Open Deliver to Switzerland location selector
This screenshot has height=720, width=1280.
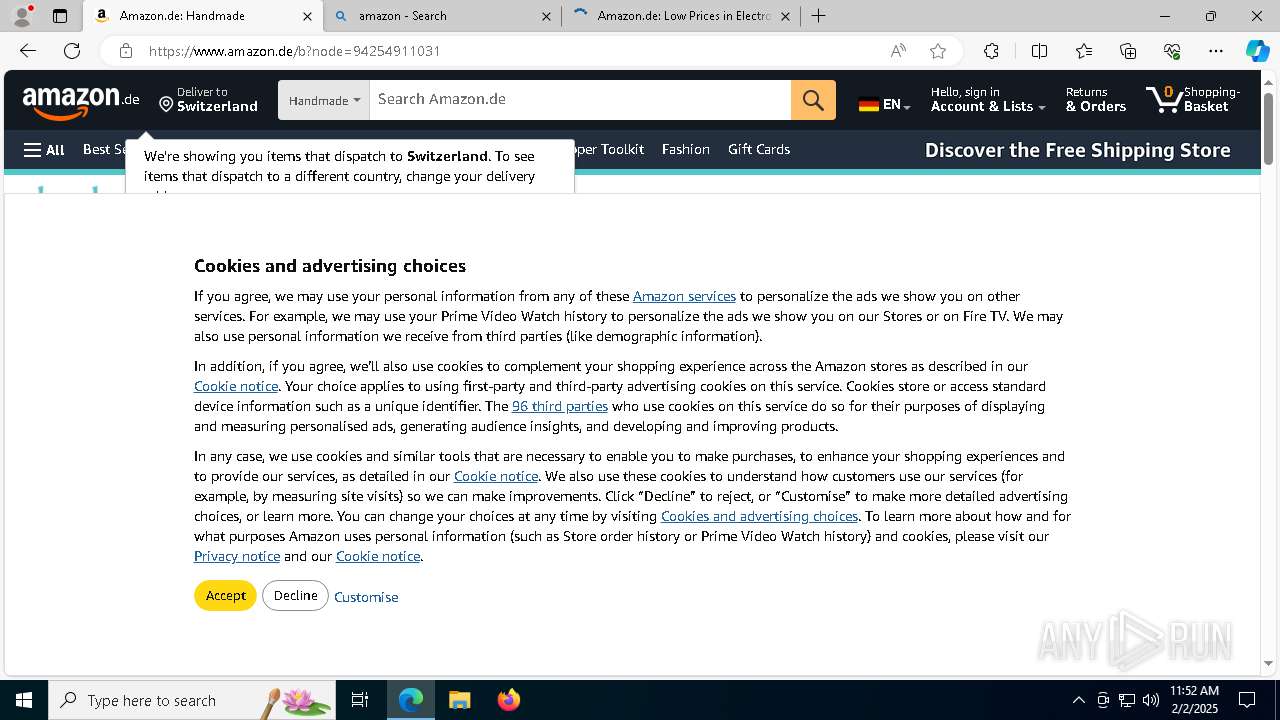click(x=208, y=100)
